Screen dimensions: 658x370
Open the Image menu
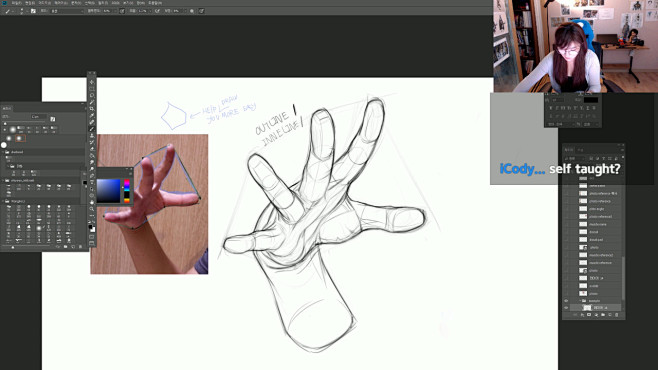44,3
